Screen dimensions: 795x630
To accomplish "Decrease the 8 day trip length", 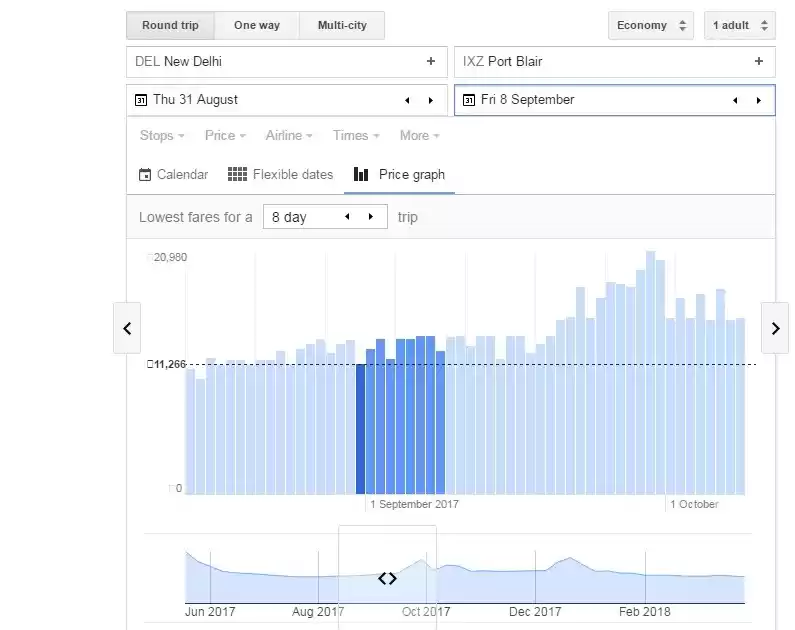I will 347,217.
